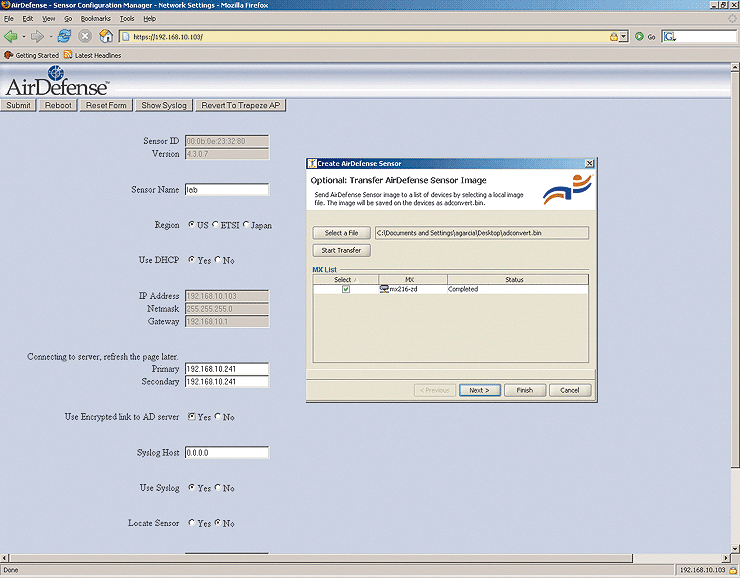Go back with the Firefox Back arrow
This screenshot has height=578, width=740.
click(10, 36)
